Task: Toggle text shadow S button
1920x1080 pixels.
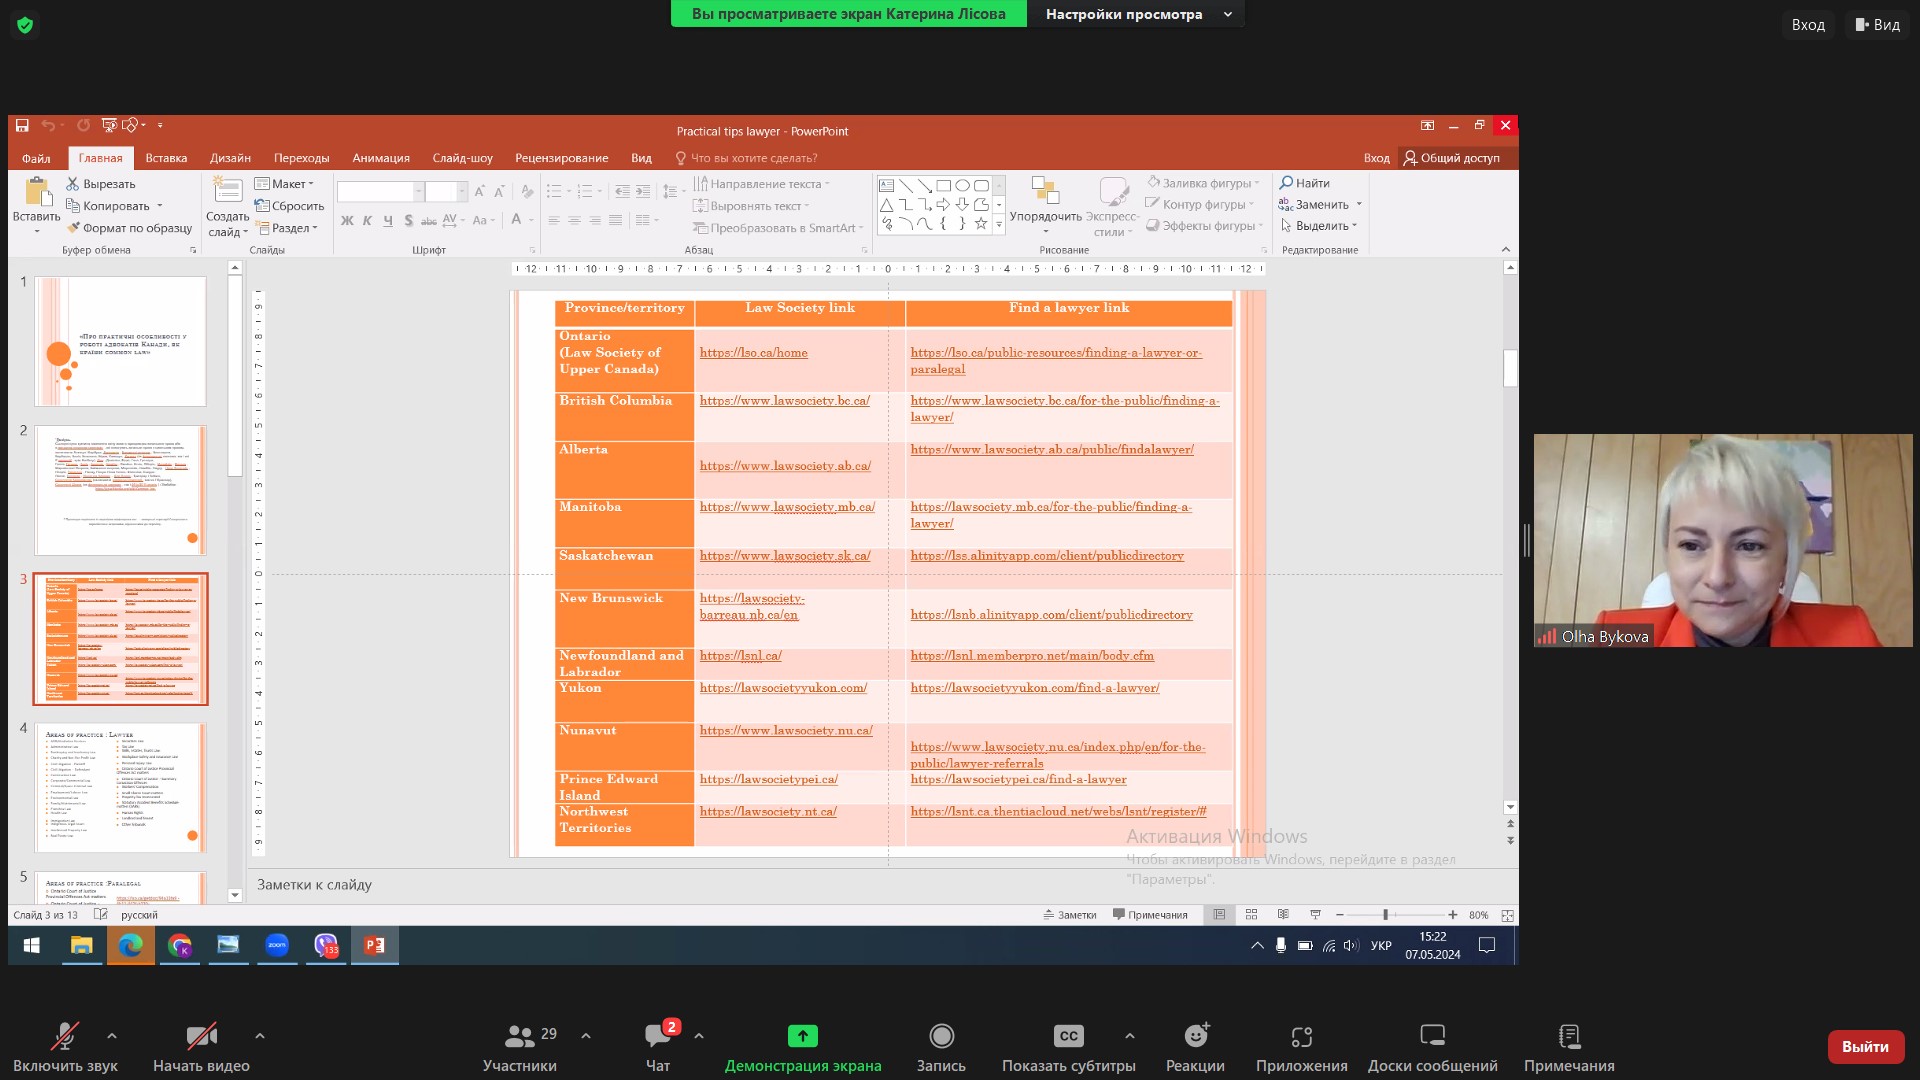Action: [408, 220]
